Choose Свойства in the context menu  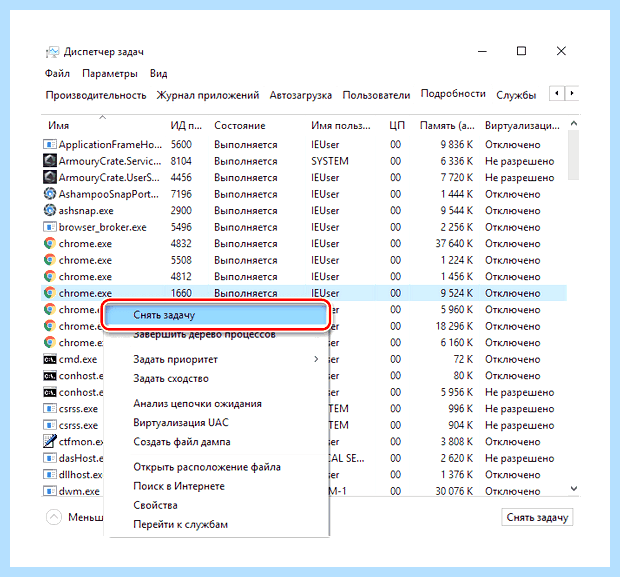pos(155,505)
